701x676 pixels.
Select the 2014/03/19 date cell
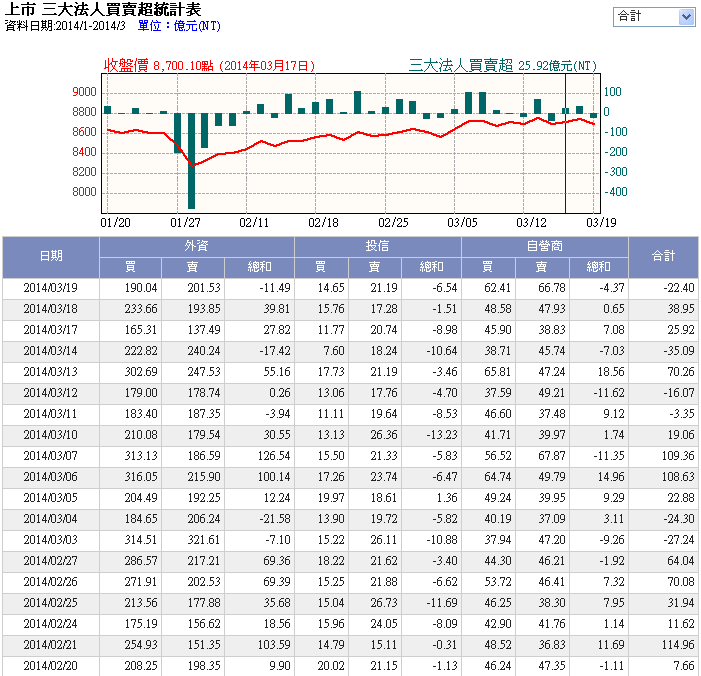(x=51, y=288)
